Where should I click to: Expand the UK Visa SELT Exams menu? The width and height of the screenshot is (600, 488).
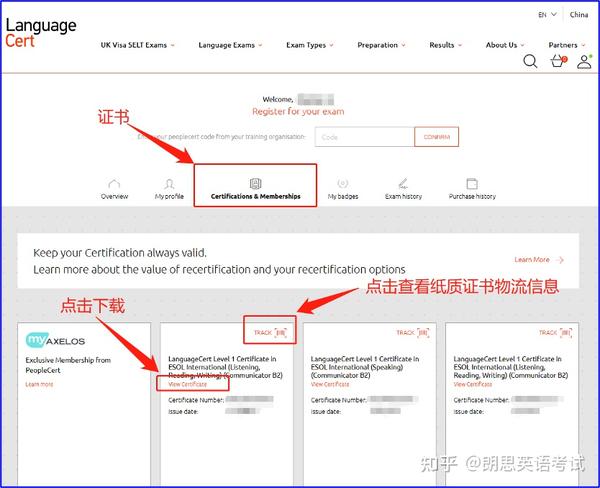point(137,45)
